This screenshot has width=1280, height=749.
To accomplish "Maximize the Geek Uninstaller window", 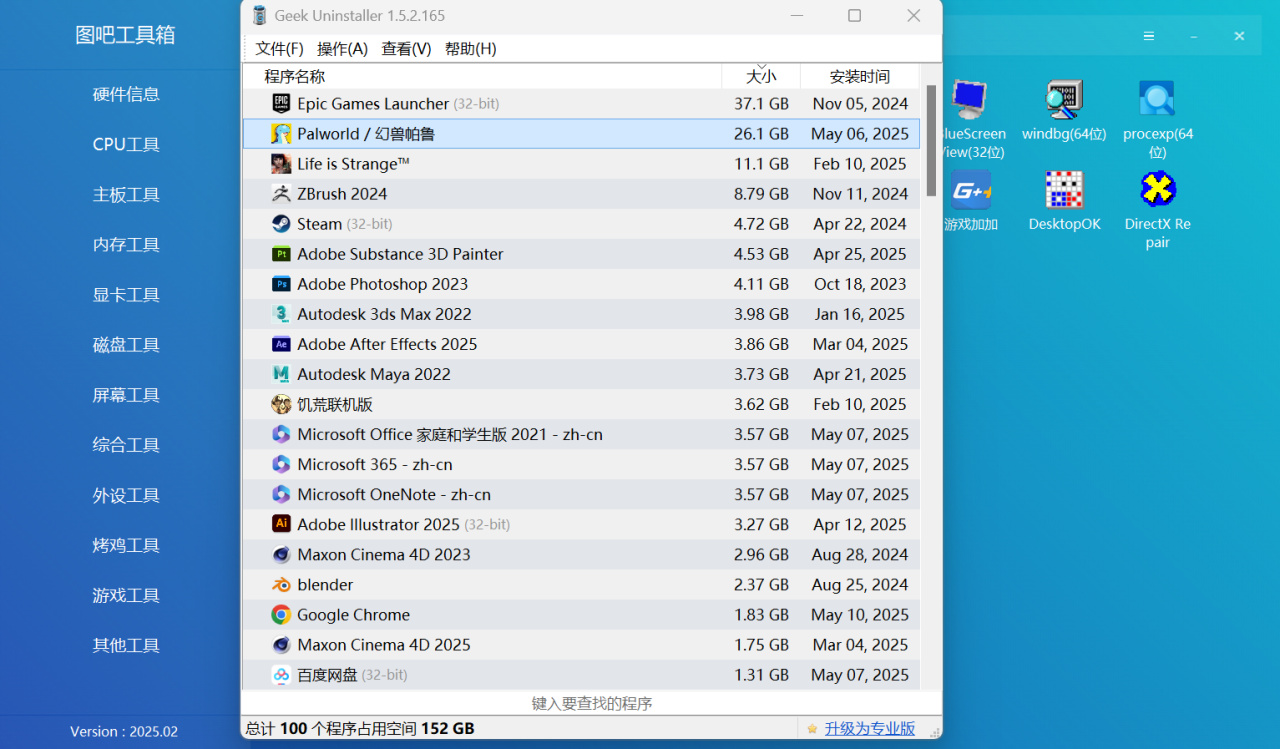I will point(854,15).
